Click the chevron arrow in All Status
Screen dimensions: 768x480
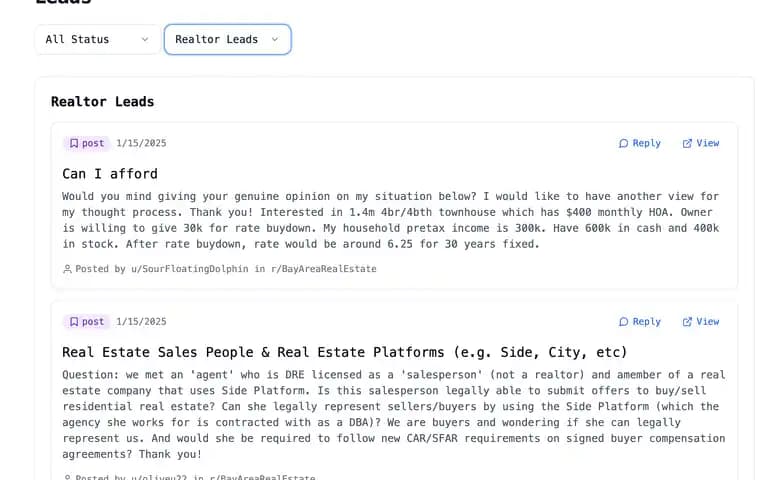(145, 40)
